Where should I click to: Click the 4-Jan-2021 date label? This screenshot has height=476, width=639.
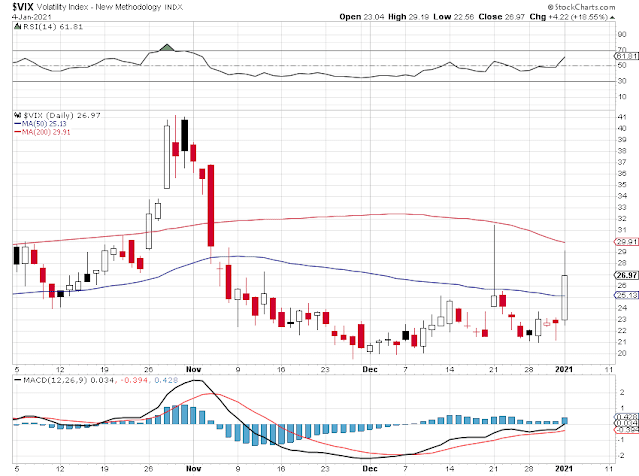[x=32, y=17]
